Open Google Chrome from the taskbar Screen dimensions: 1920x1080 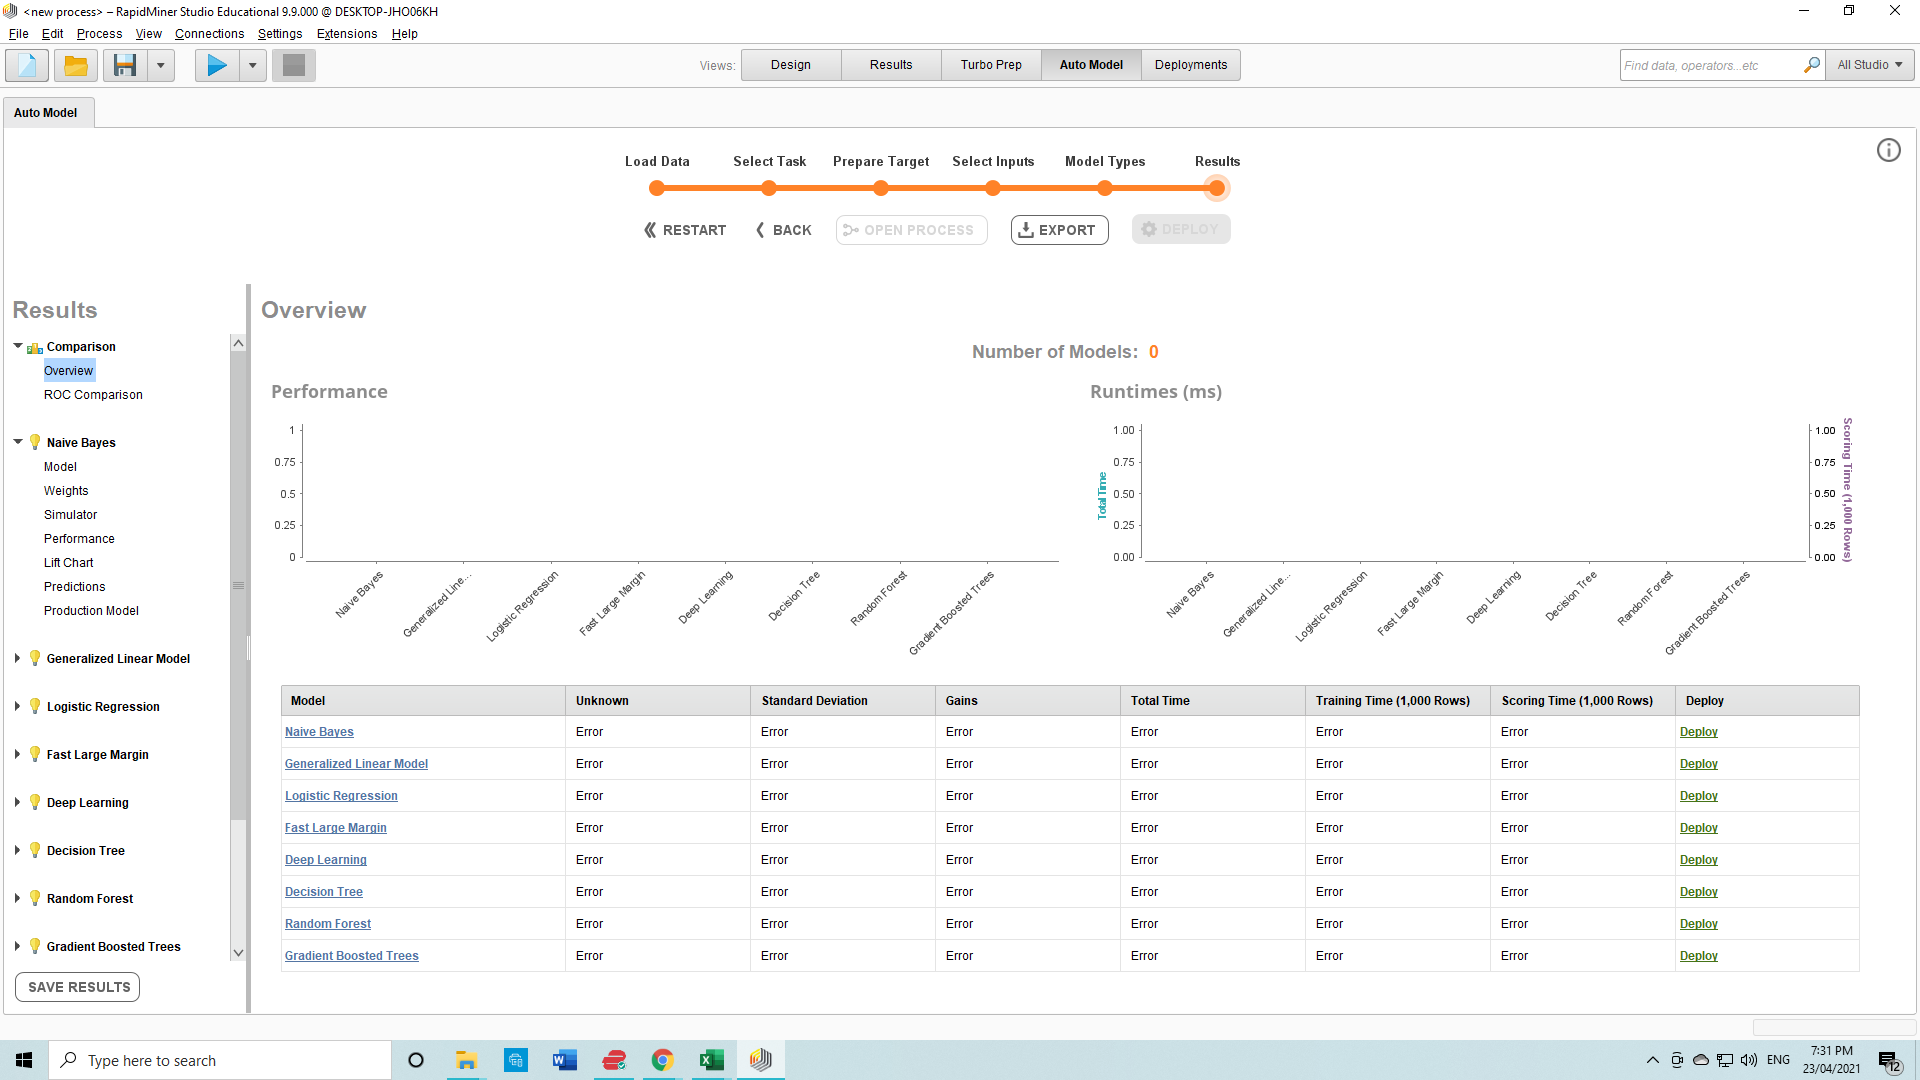coord(662,1060)
